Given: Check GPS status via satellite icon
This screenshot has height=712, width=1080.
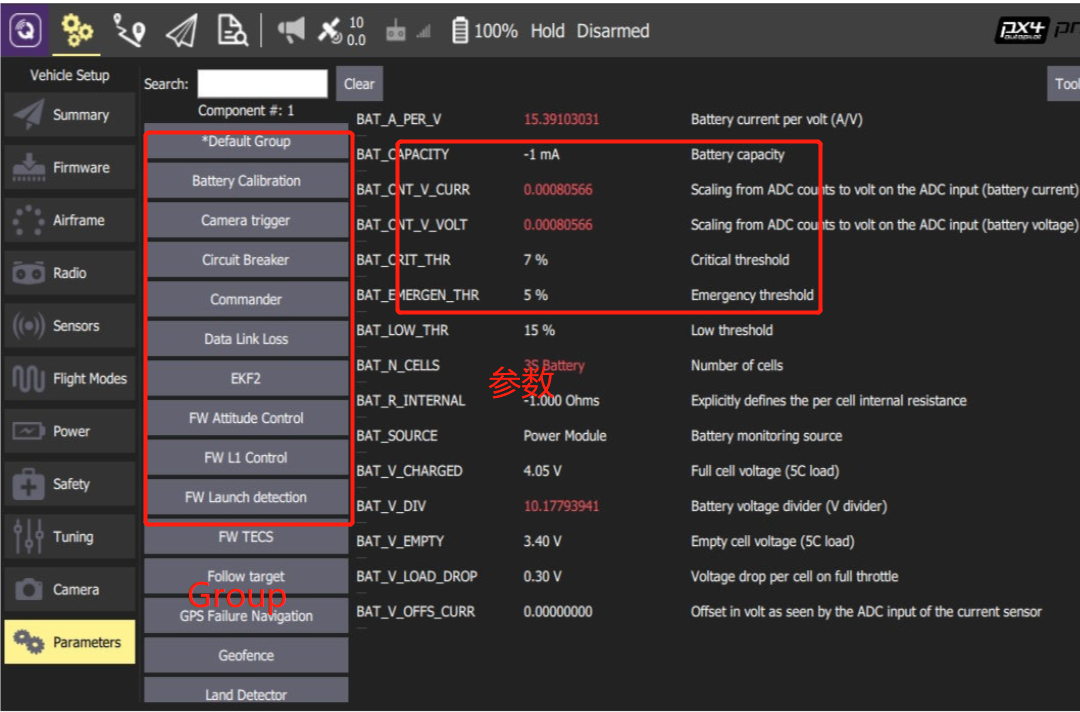Looking at the screenshot, I should coord(330,30).
